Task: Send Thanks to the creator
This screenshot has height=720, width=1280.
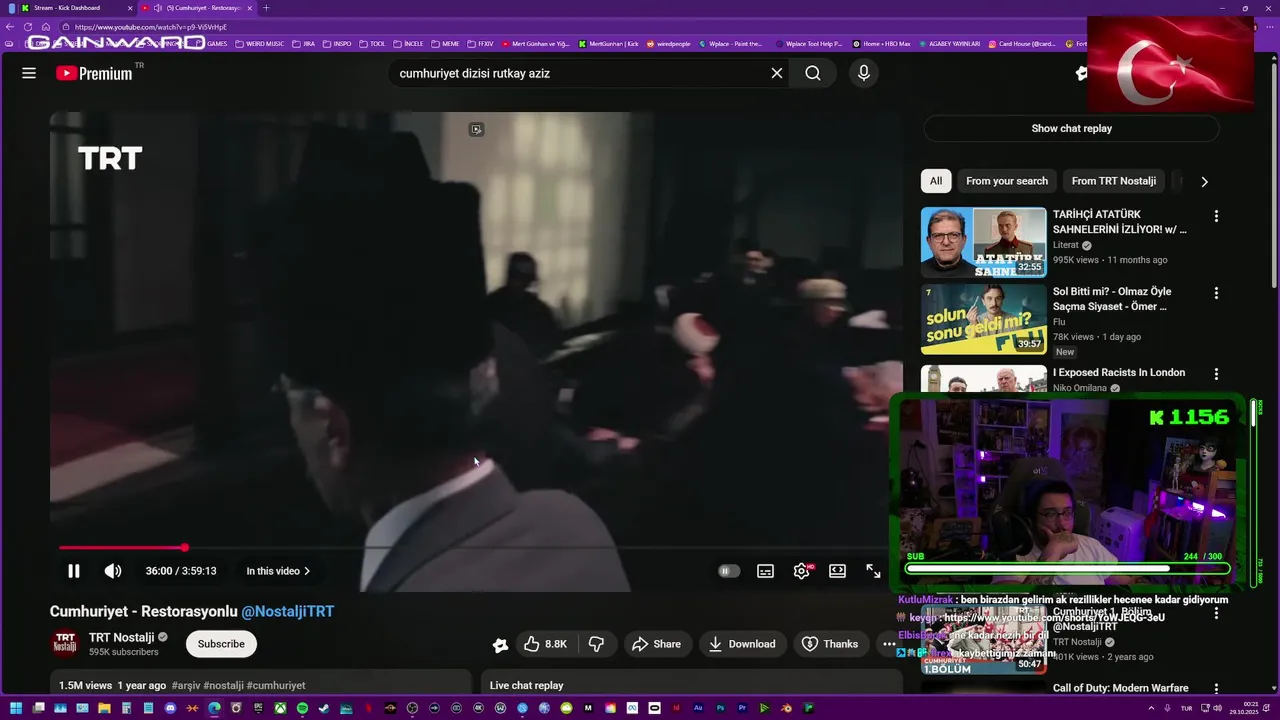Action: click(x=830, y=644)
